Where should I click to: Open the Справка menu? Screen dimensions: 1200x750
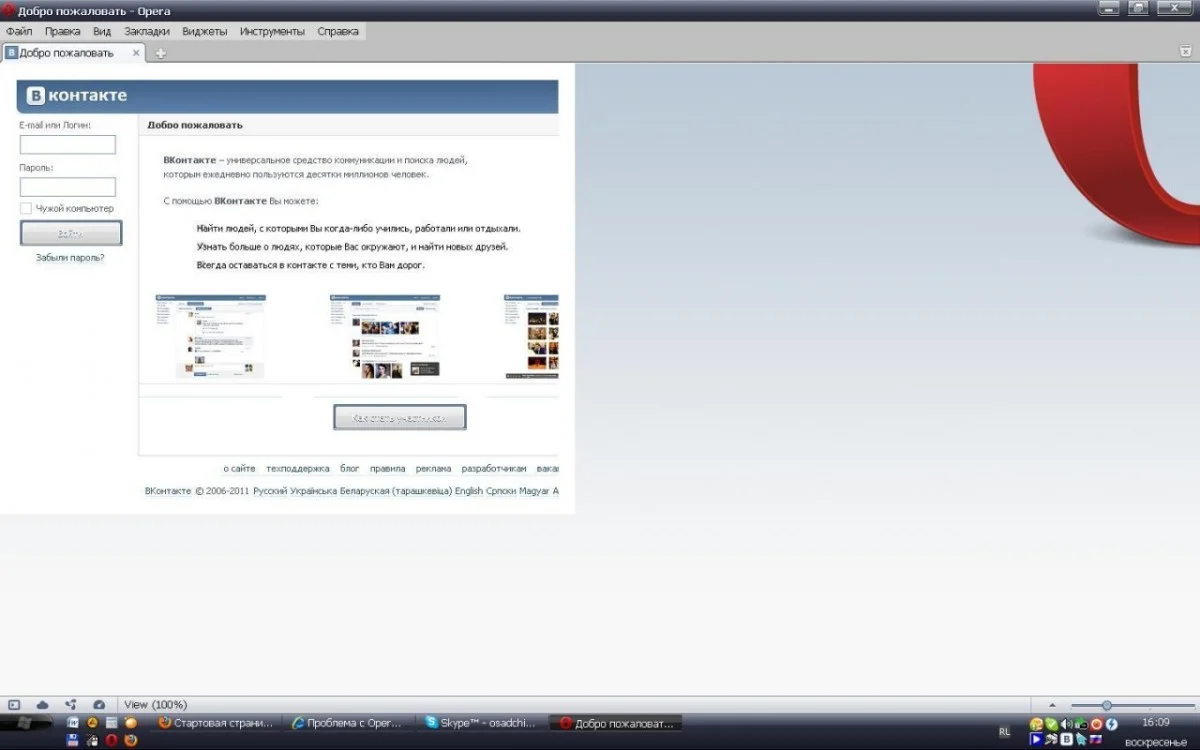coord(338,31)
